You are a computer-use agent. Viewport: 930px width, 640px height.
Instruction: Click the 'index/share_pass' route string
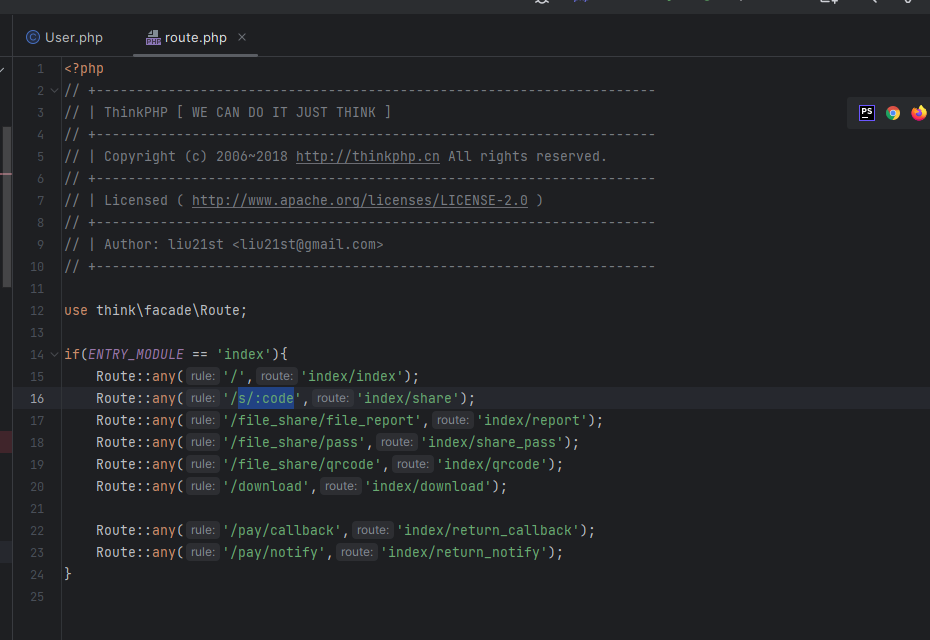point(492,442)
